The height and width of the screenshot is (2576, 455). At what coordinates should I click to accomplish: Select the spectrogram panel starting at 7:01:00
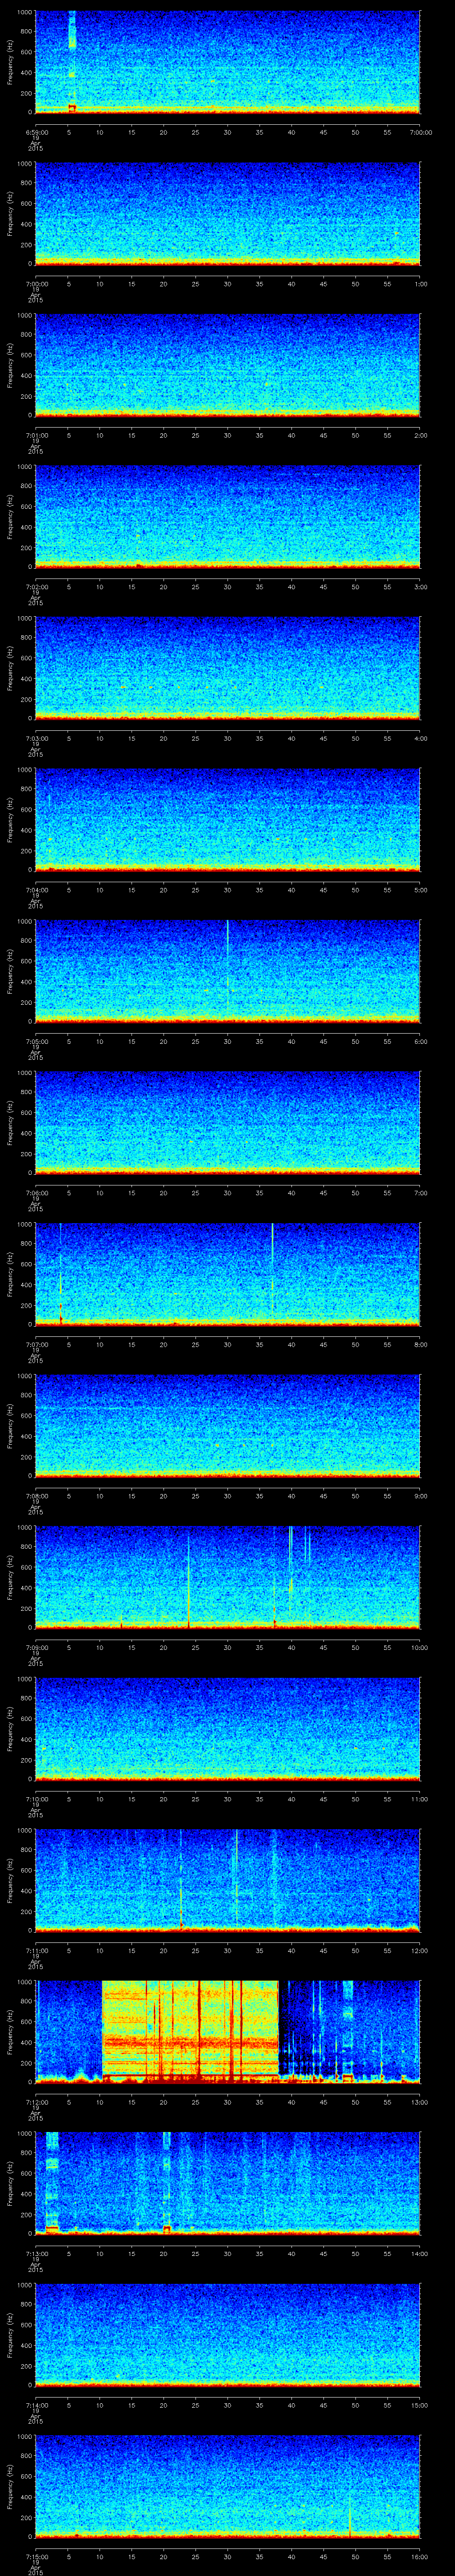227,365
